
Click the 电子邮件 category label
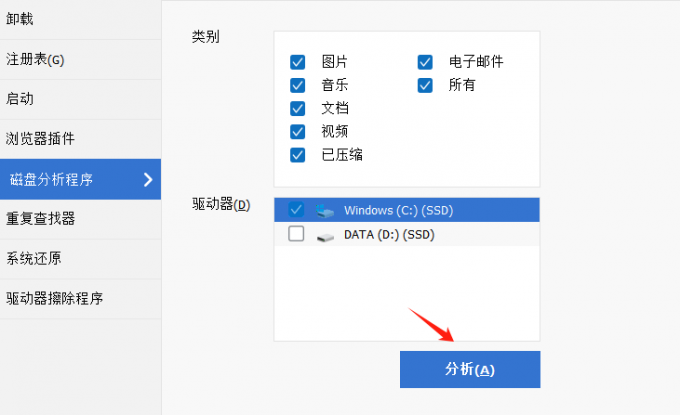[x=476, y=62]
